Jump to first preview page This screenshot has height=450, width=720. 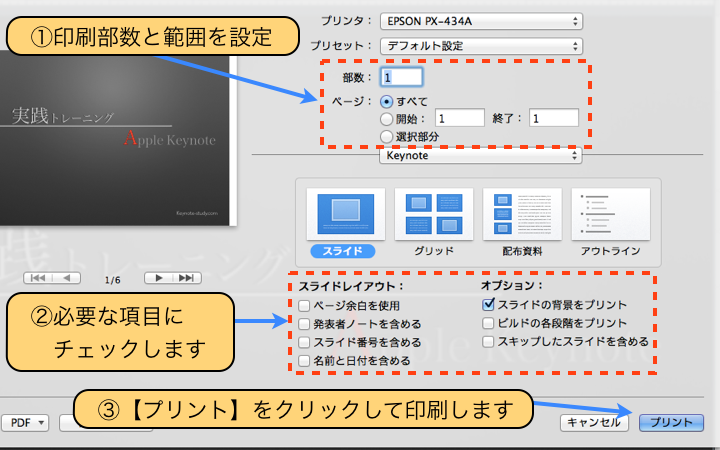pos(38,278)
